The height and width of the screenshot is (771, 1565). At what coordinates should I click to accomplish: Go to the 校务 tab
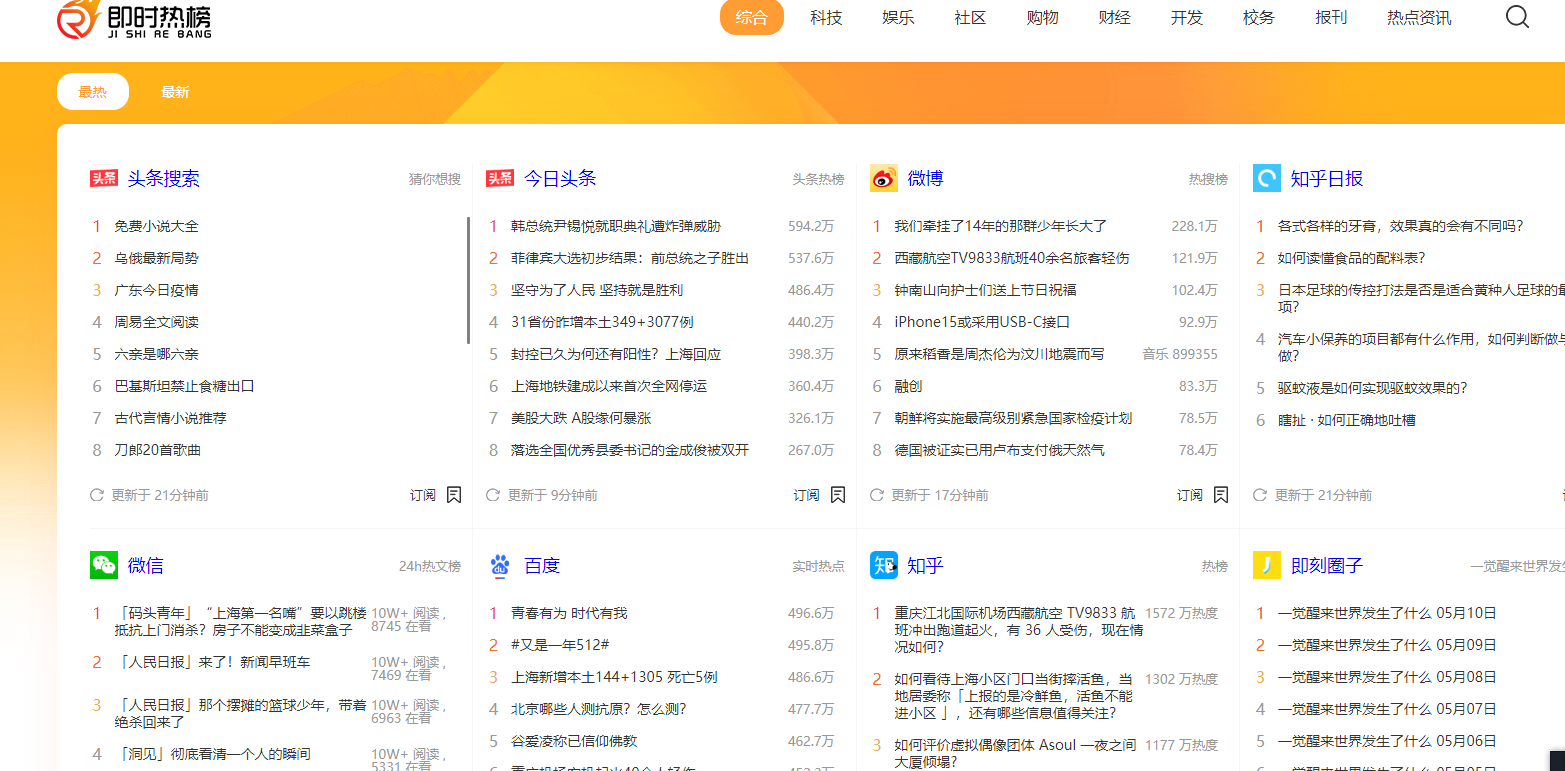(x=1259, y=17)
